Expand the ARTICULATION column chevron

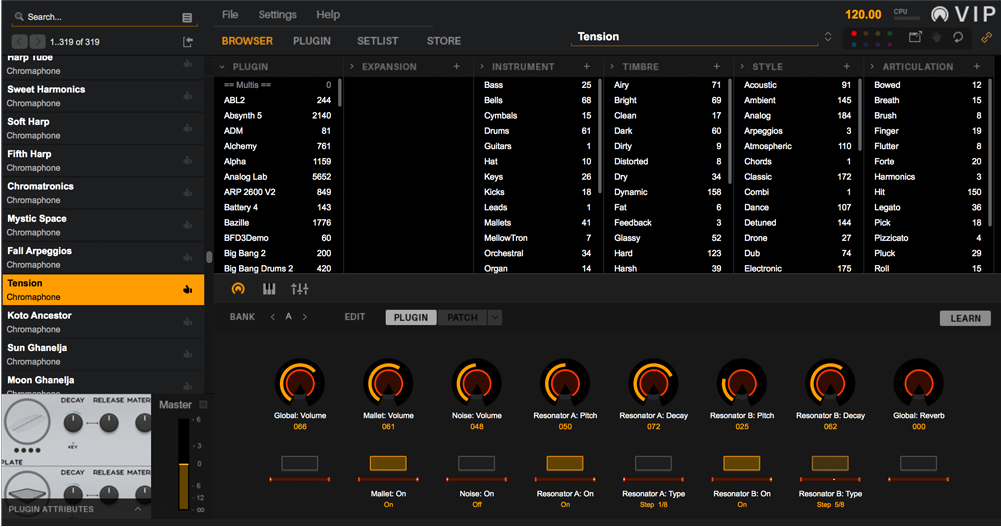(872, 66)
